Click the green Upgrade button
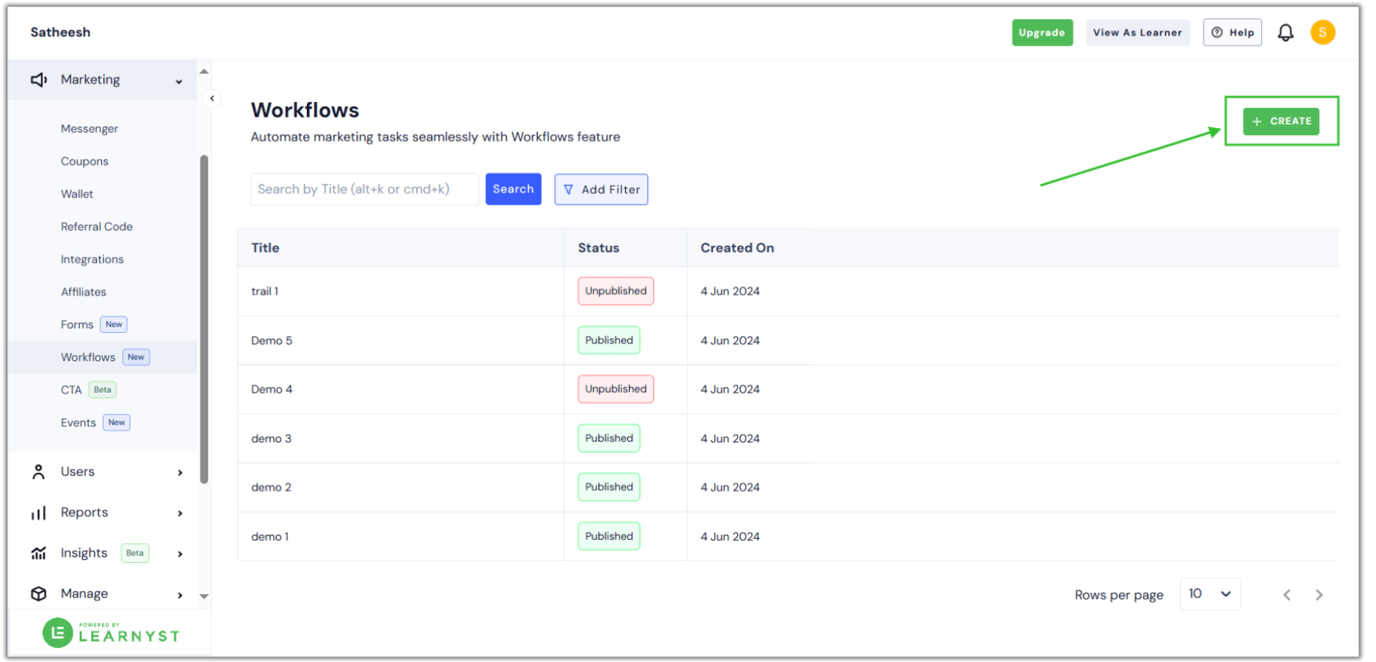This screenshot has width=1376, height=662. click(x=1042, y=33)
